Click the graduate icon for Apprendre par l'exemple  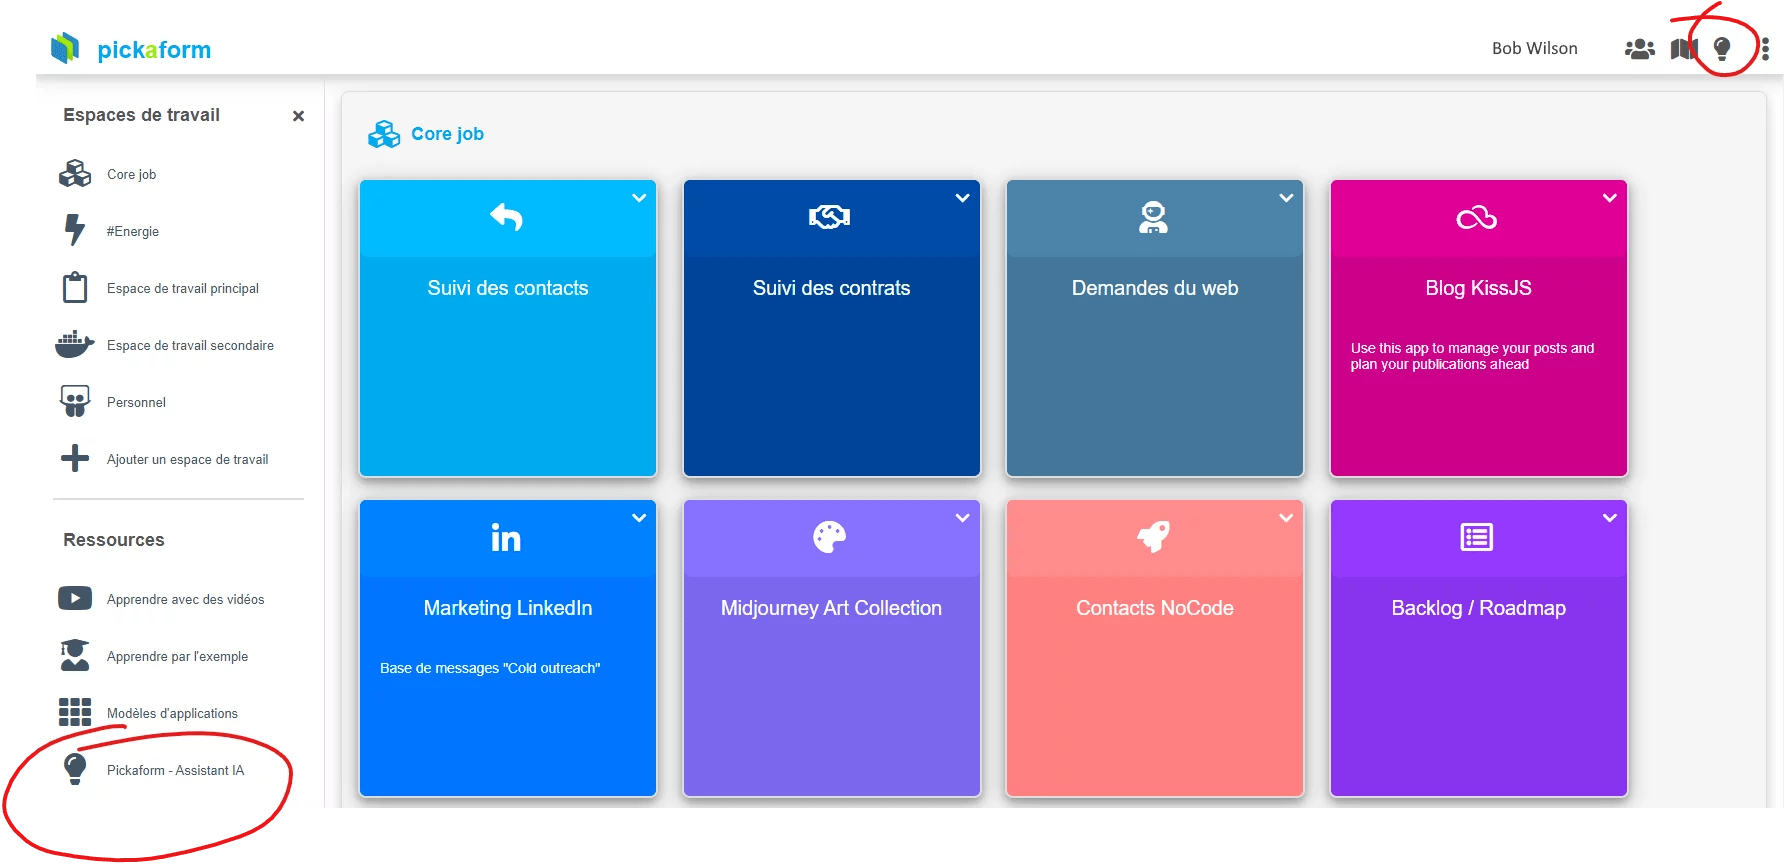[x=75, y=655]
